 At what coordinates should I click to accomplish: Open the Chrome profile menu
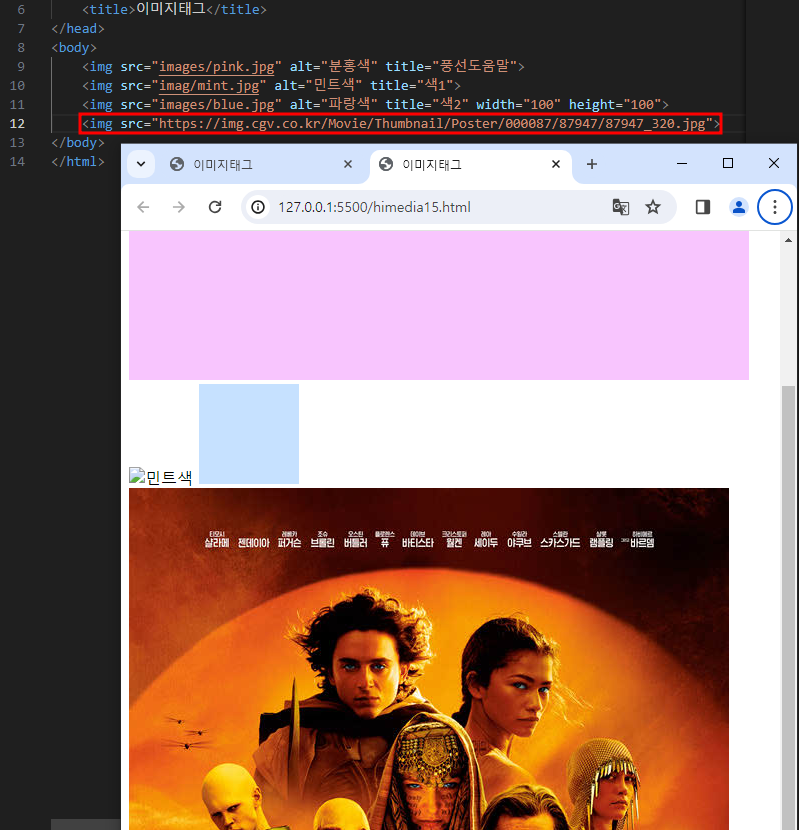point(739,207)
